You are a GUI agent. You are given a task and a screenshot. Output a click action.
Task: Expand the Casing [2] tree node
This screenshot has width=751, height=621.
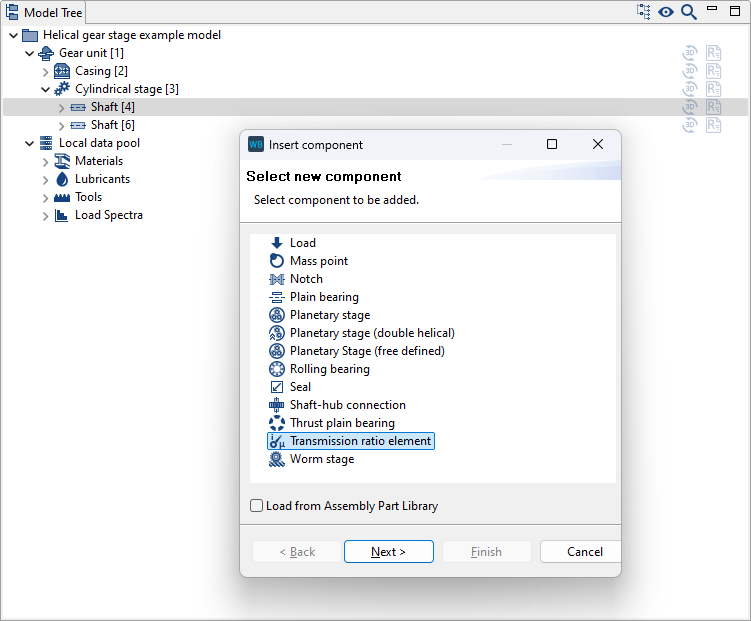click(45, 71)
